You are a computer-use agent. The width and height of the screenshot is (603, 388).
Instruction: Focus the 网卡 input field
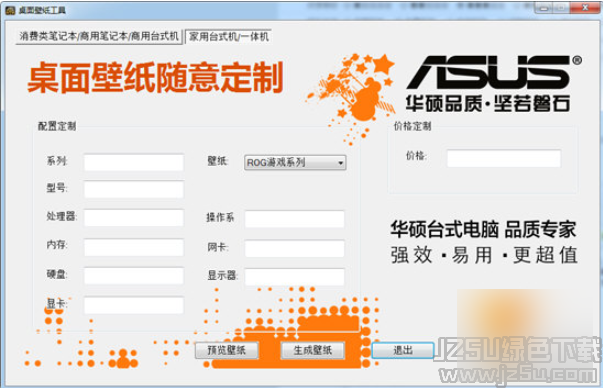coord(295,248)
